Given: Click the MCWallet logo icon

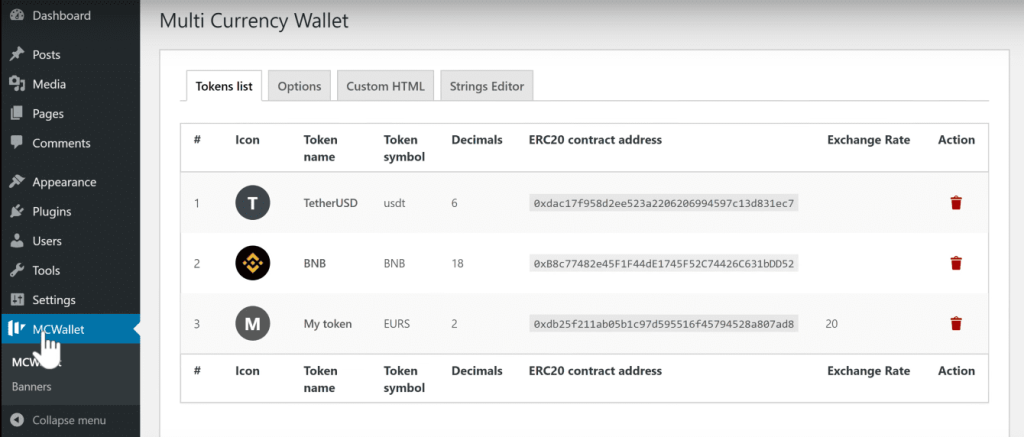Looking at the screenshot, I should point(17,329).
